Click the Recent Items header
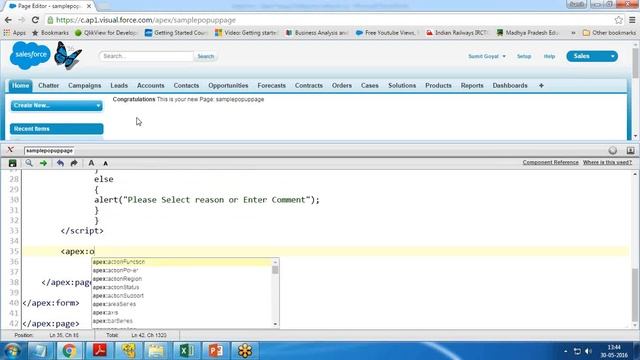 56,129
